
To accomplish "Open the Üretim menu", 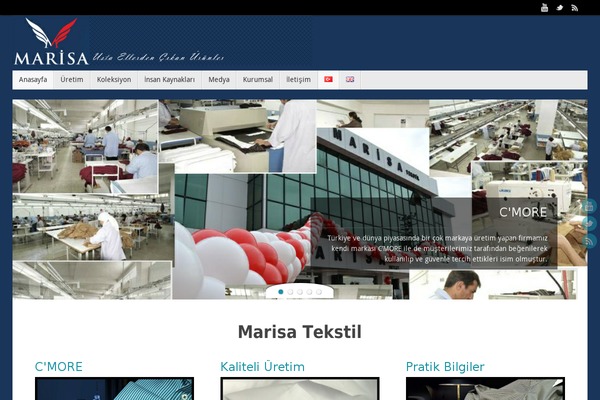I will pyautogui.click(x=72, y=80).
